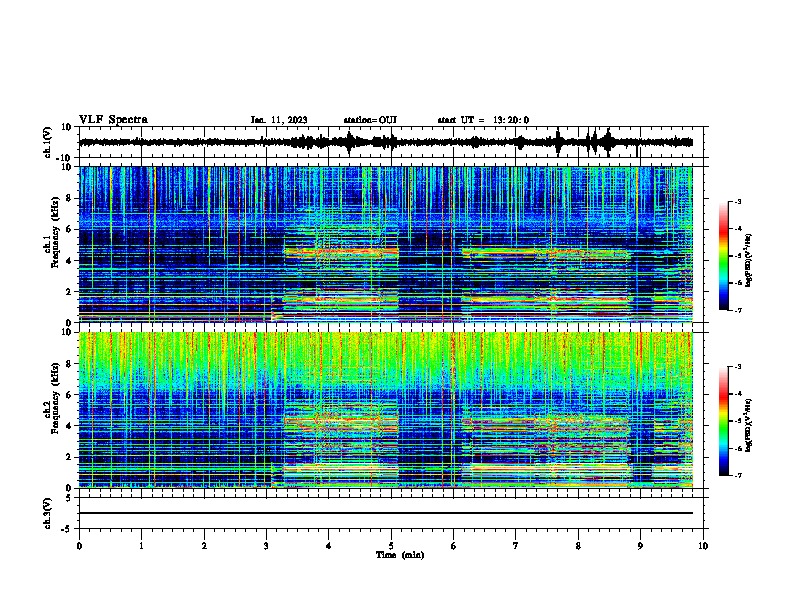Click the ch.1 waveform trace panel
The height and width of the screenshot is (612, 792).
tap(391, 142)
